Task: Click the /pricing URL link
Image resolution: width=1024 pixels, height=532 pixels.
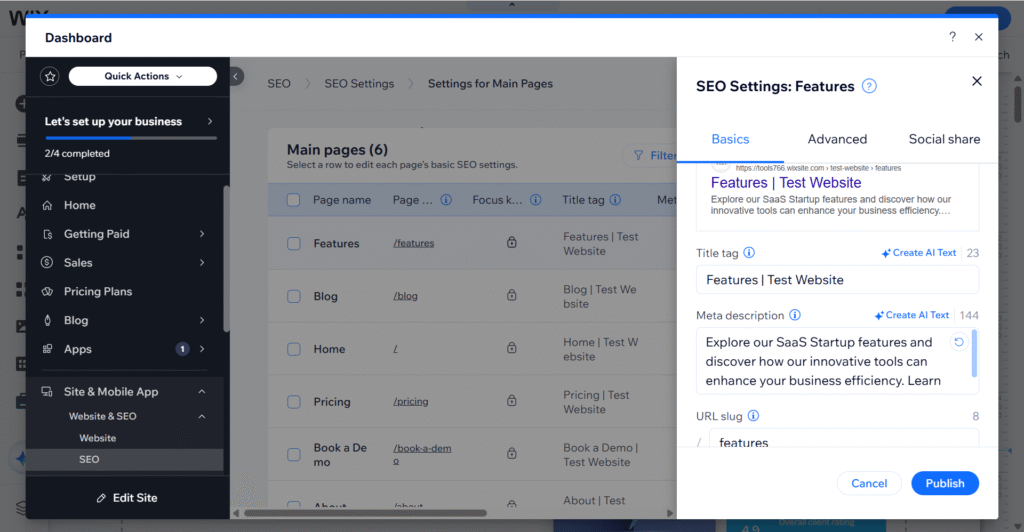Action: 410,401
